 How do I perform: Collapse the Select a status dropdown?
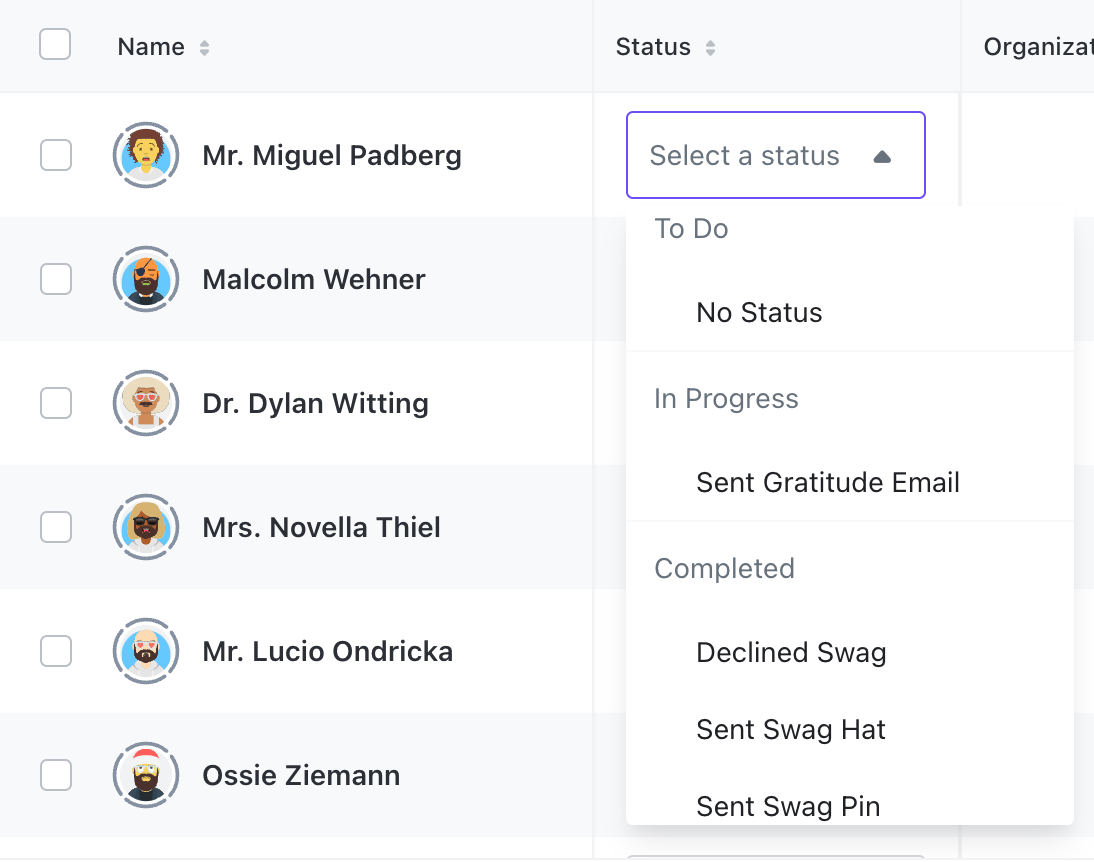(x=776, y=155)
